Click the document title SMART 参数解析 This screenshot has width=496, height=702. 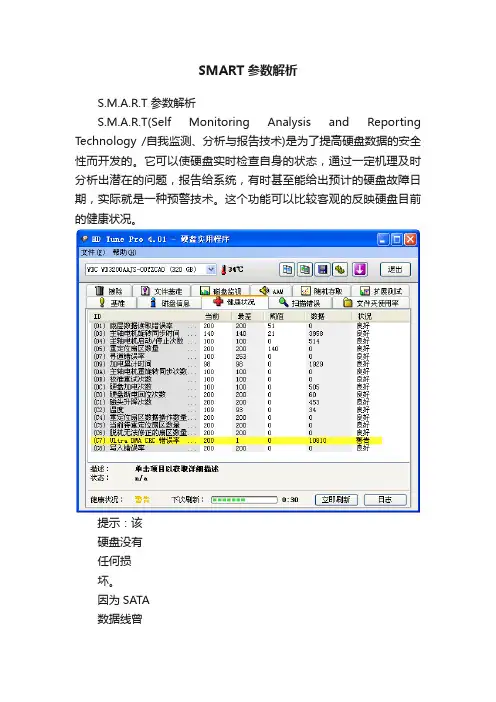tap(248, 70)
